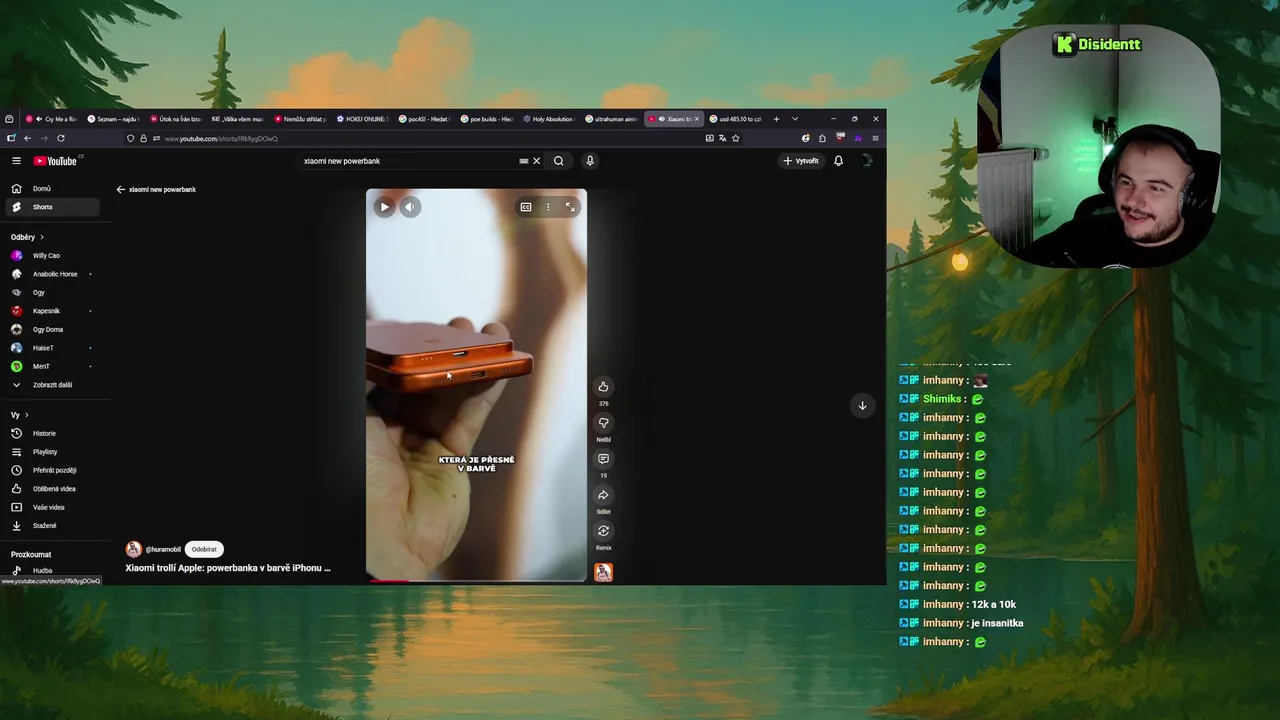Open the sound thumbnail below Remix
This screenshot has width=1280, height=720.
pyautogui.click(x=603, y=572)
